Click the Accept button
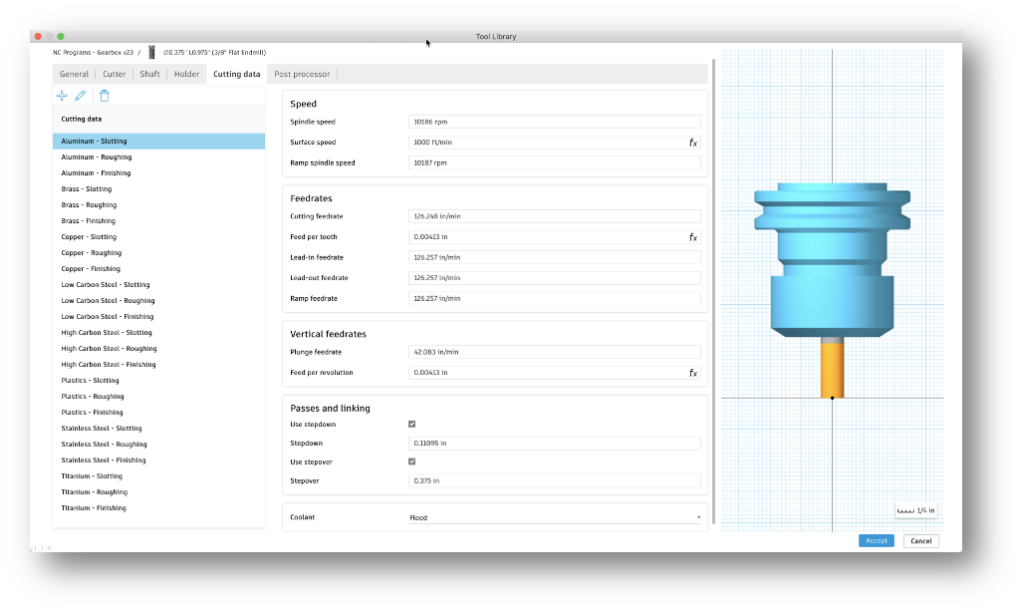Image resolution: width=1024 pixels, height=614 pixels. pos(876,540)
